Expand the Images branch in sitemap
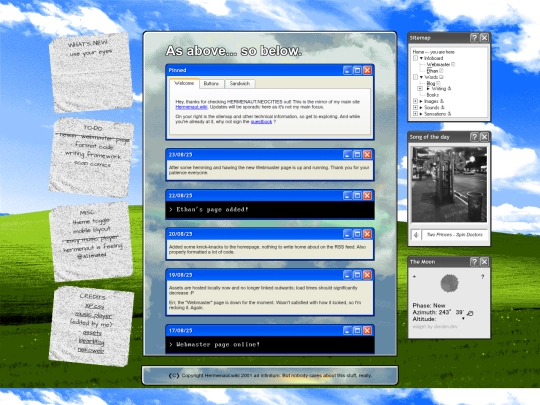 tap(415, 101)
